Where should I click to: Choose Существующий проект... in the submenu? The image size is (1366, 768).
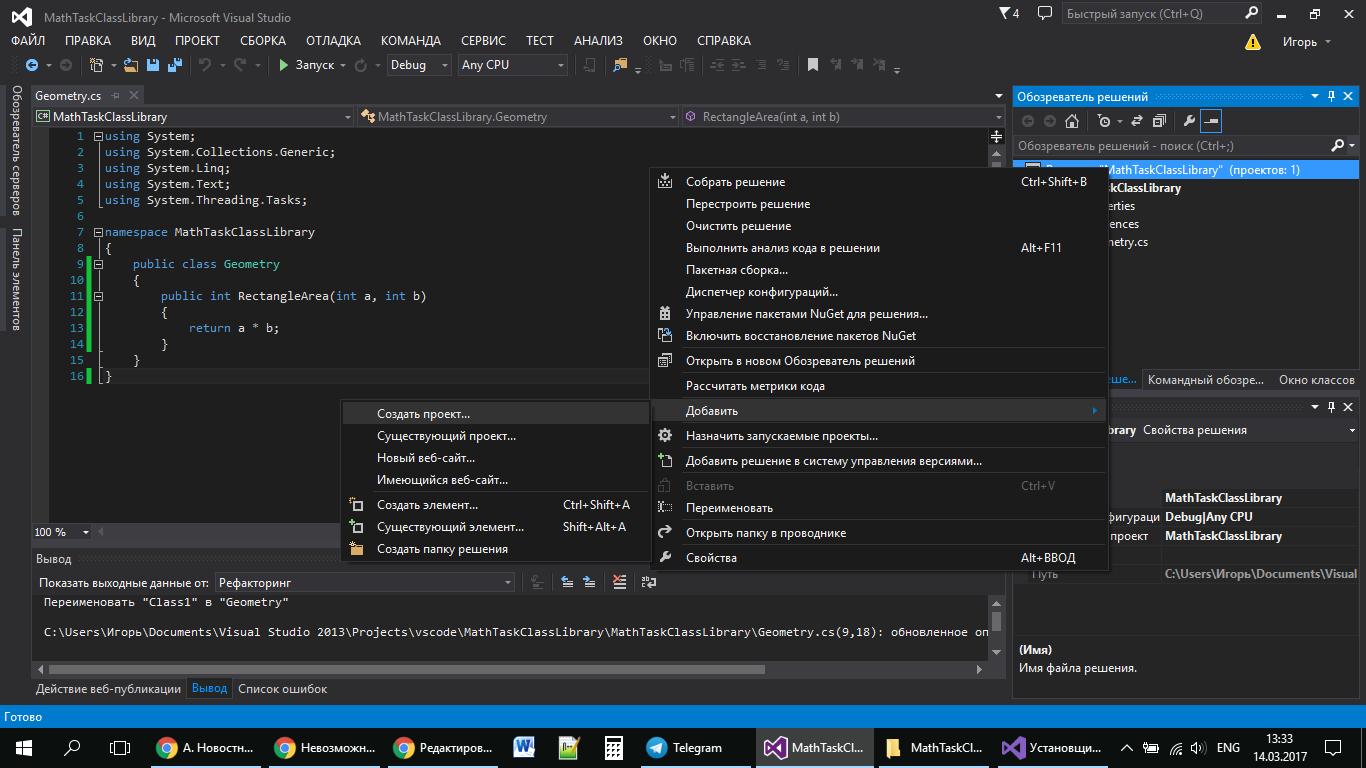496,436
